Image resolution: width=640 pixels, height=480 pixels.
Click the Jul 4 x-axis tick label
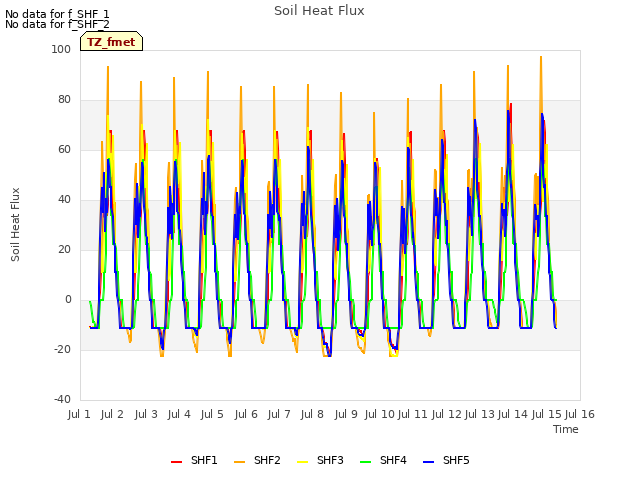(x=179, y=414)
